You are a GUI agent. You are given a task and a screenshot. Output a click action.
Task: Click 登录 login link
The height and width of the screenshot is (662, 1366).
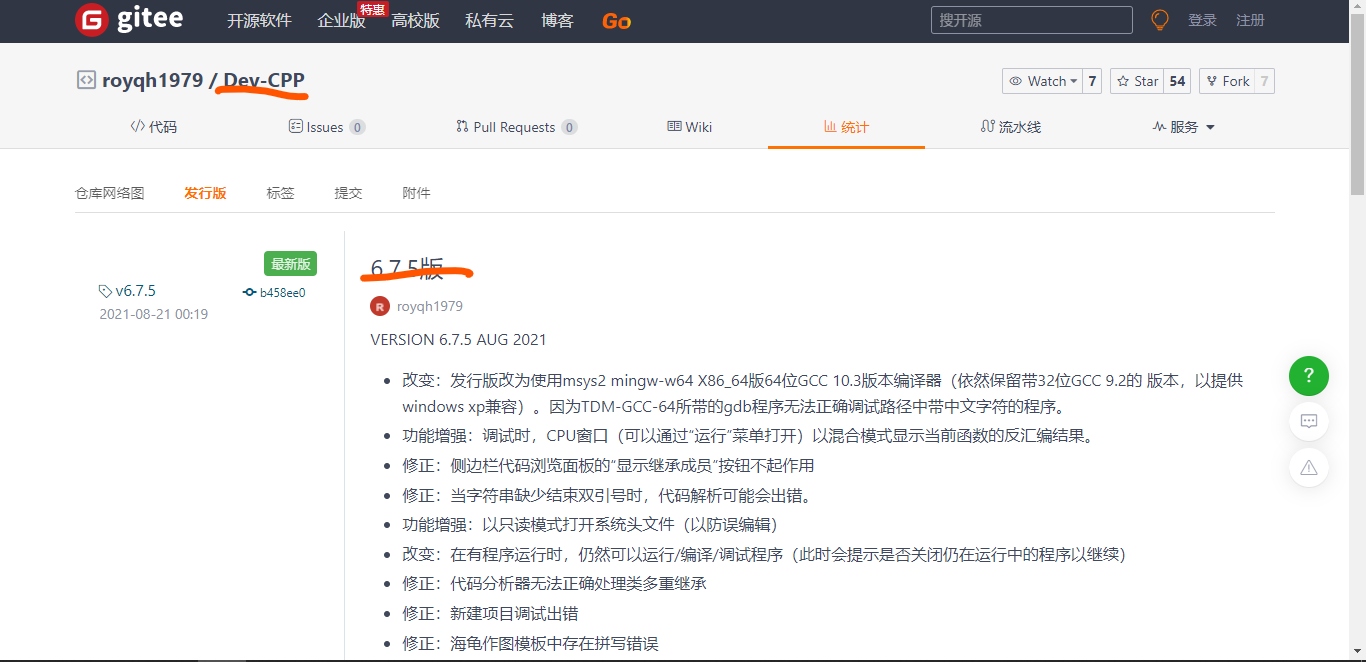click(x=1202, y=20)
